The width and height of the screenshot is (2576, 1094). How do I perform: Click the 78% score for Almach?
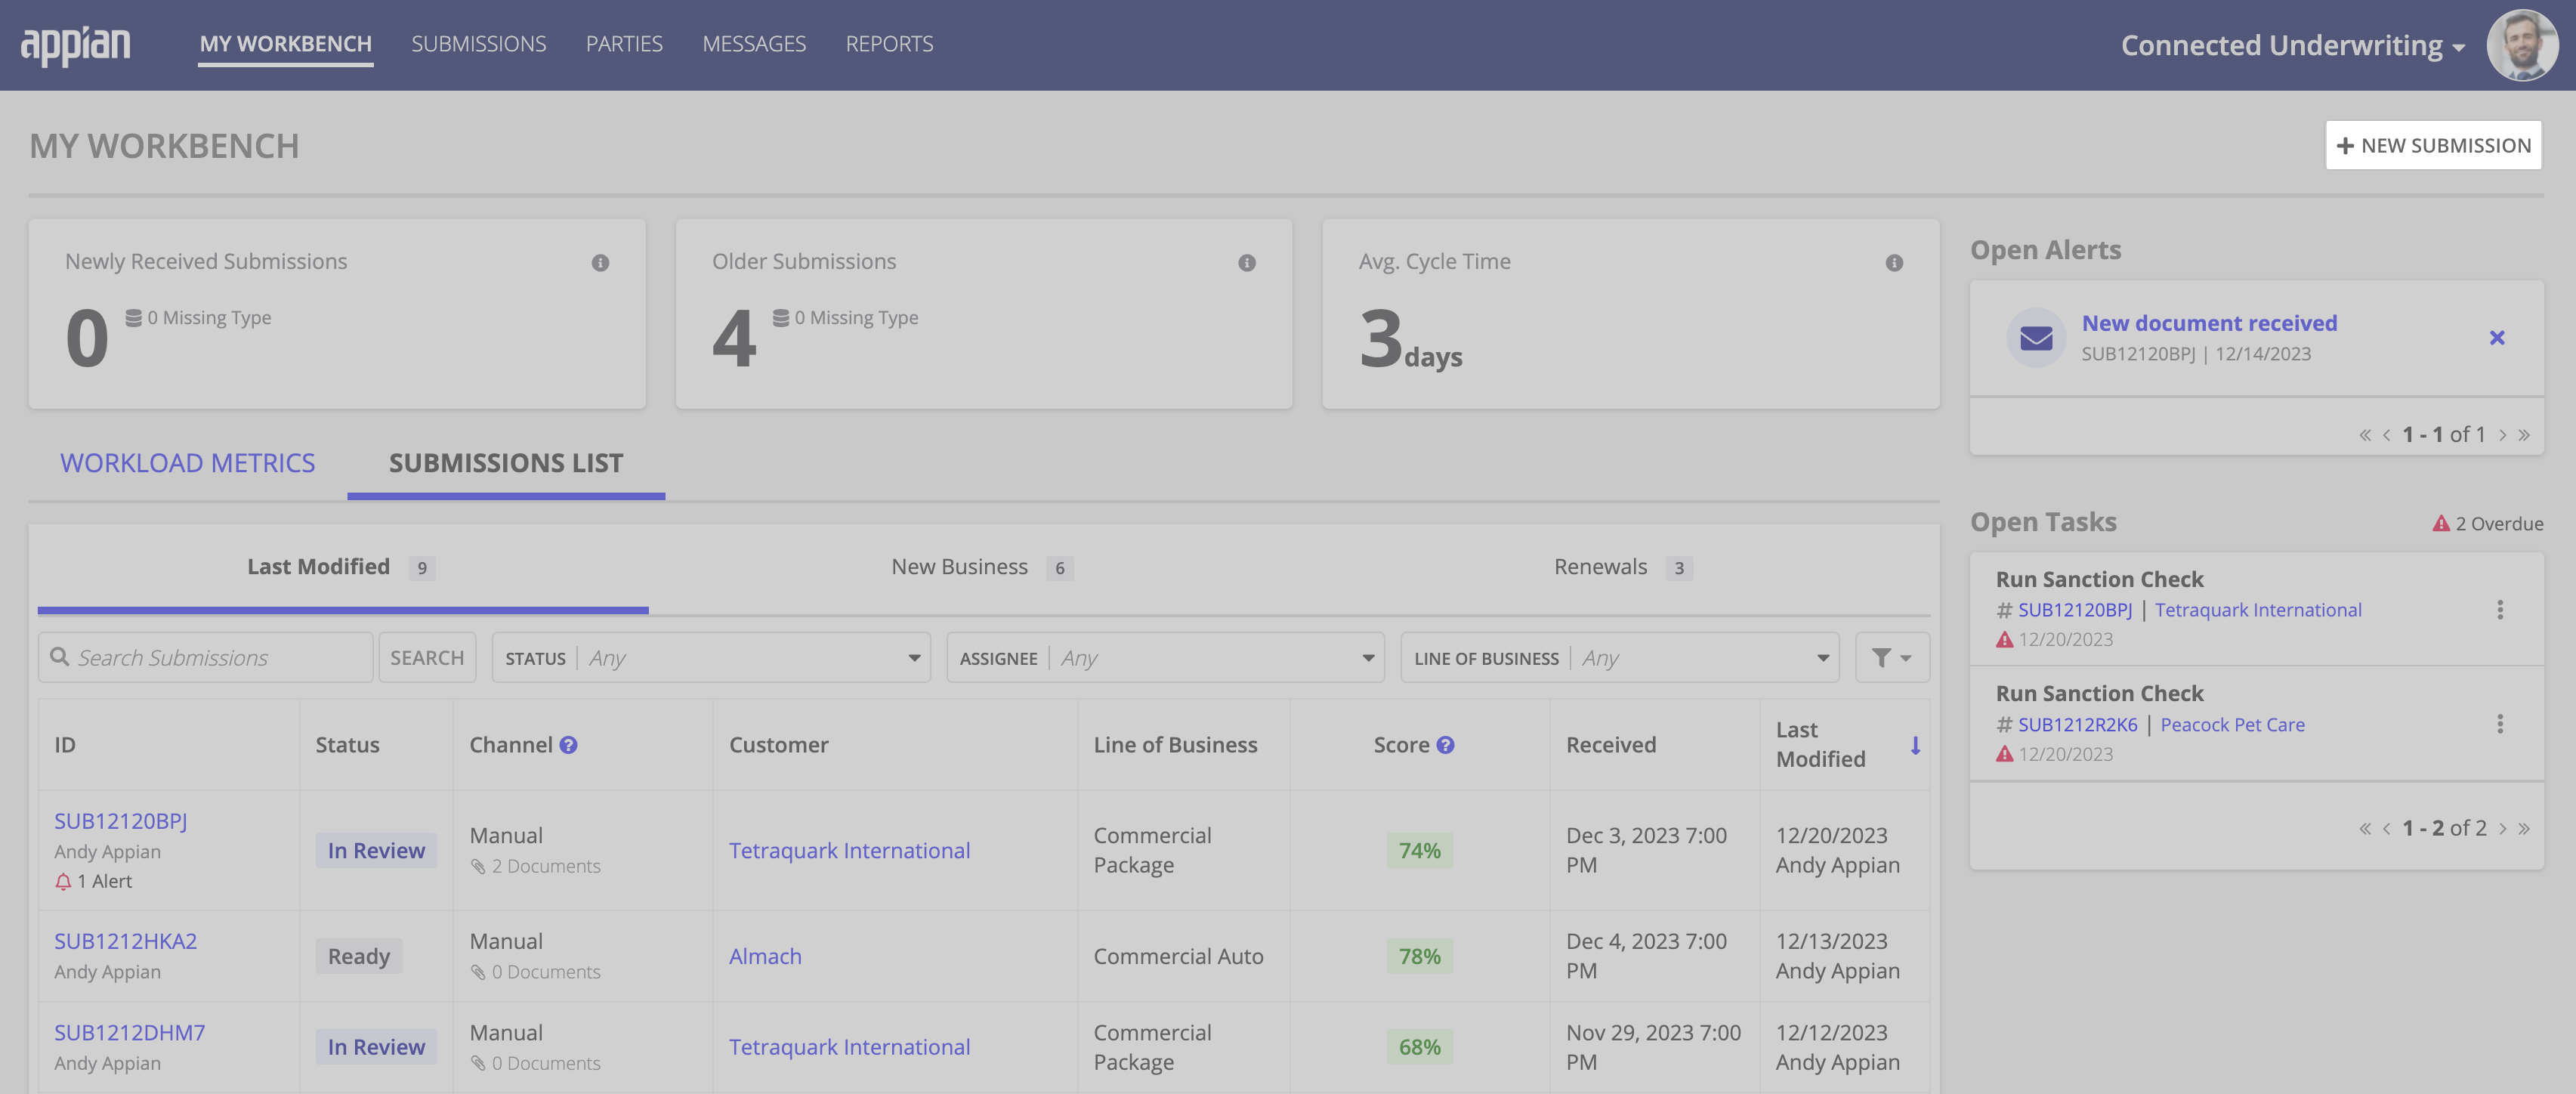click(x=1419, y=956)
